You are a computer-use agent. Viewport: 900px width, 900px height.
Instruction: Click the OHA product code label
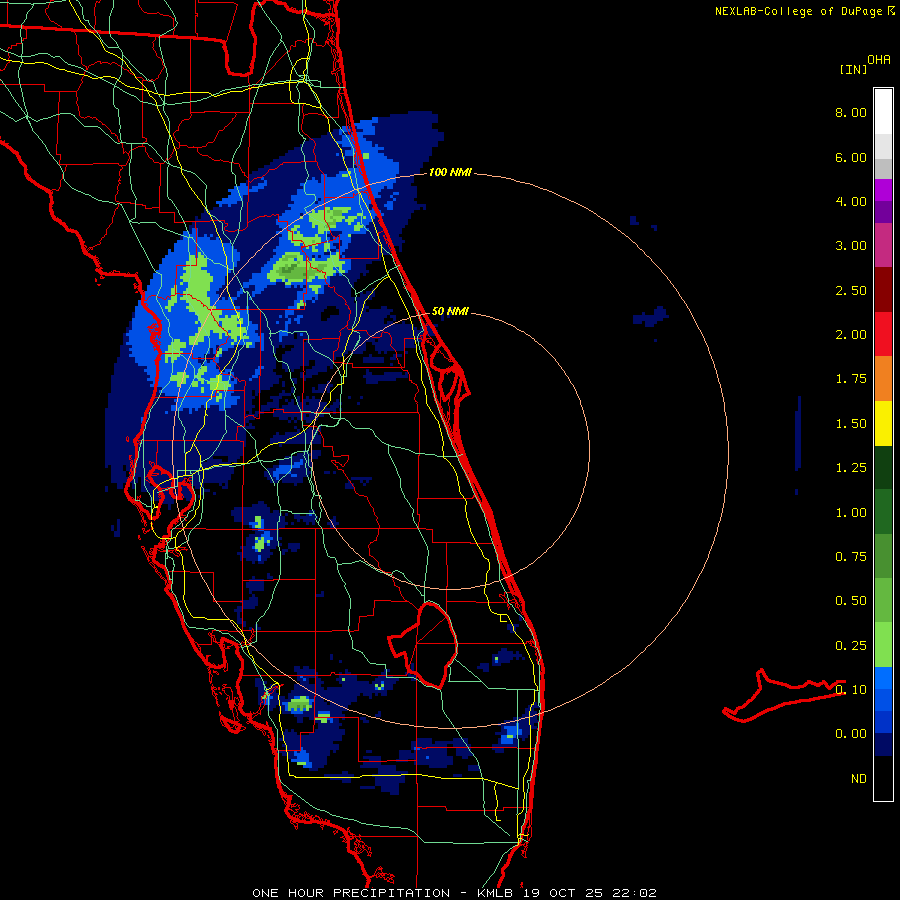[x=879, y=60]
